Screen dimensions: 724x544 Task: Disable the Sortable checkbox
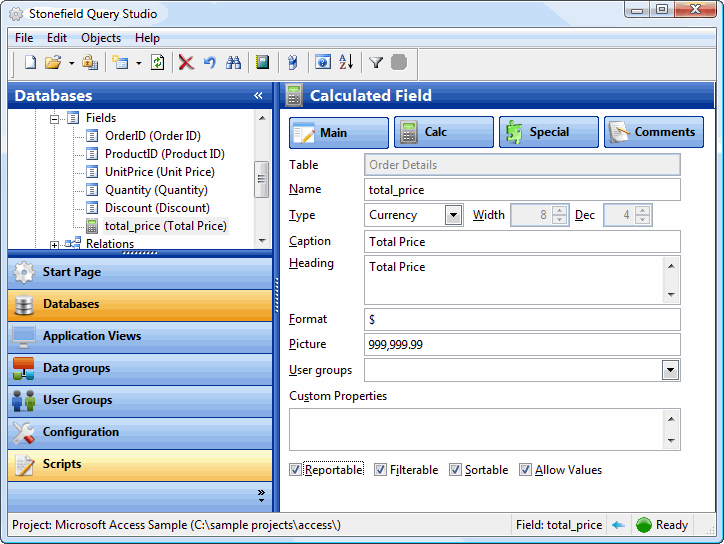coord(455,470)
